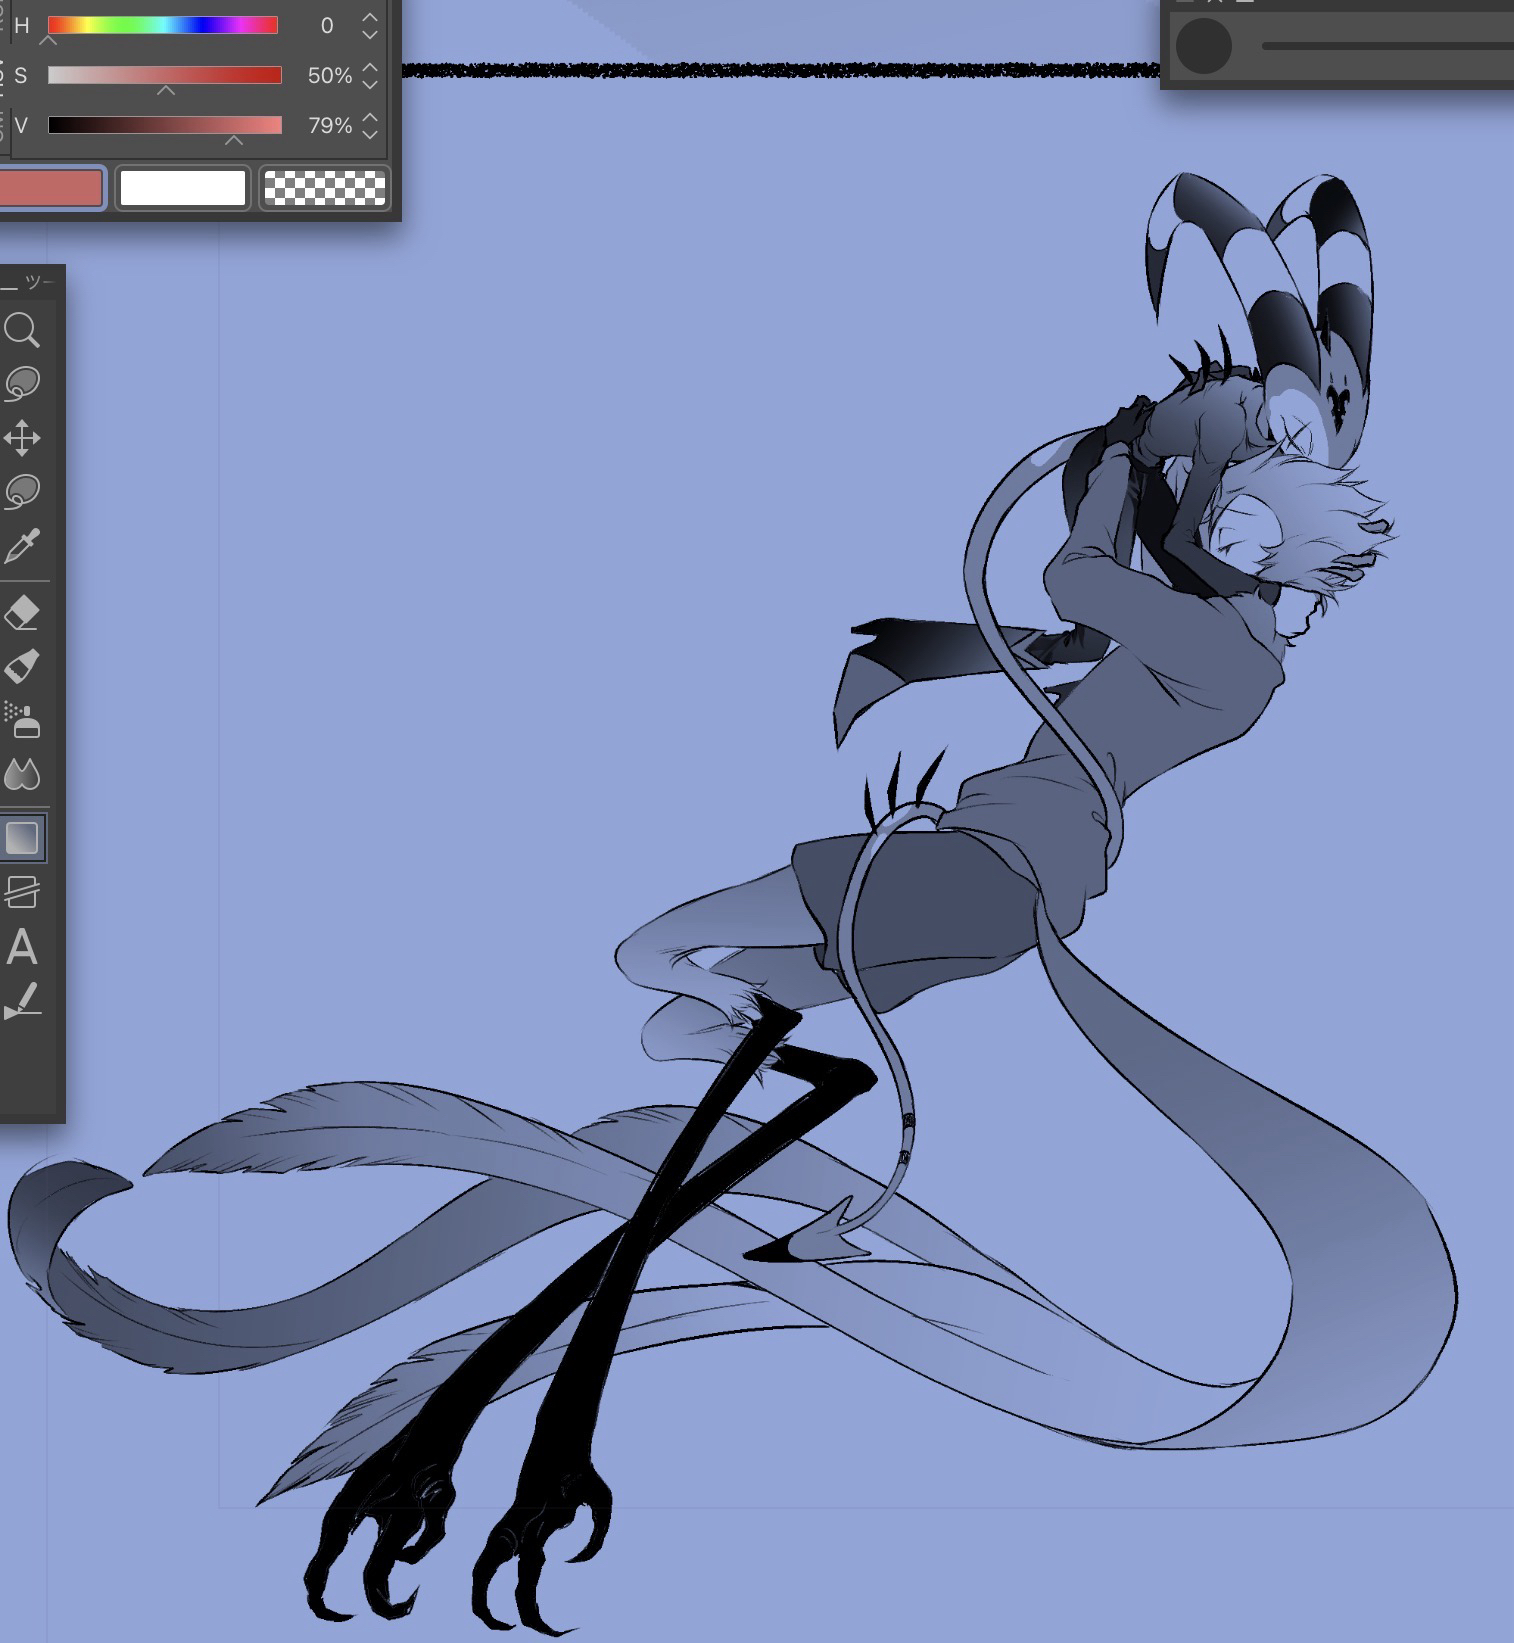Click the Value brightness slider bar
Image resolution: width=1514 pixels, height=1643 pixels.
coord(165,125)
